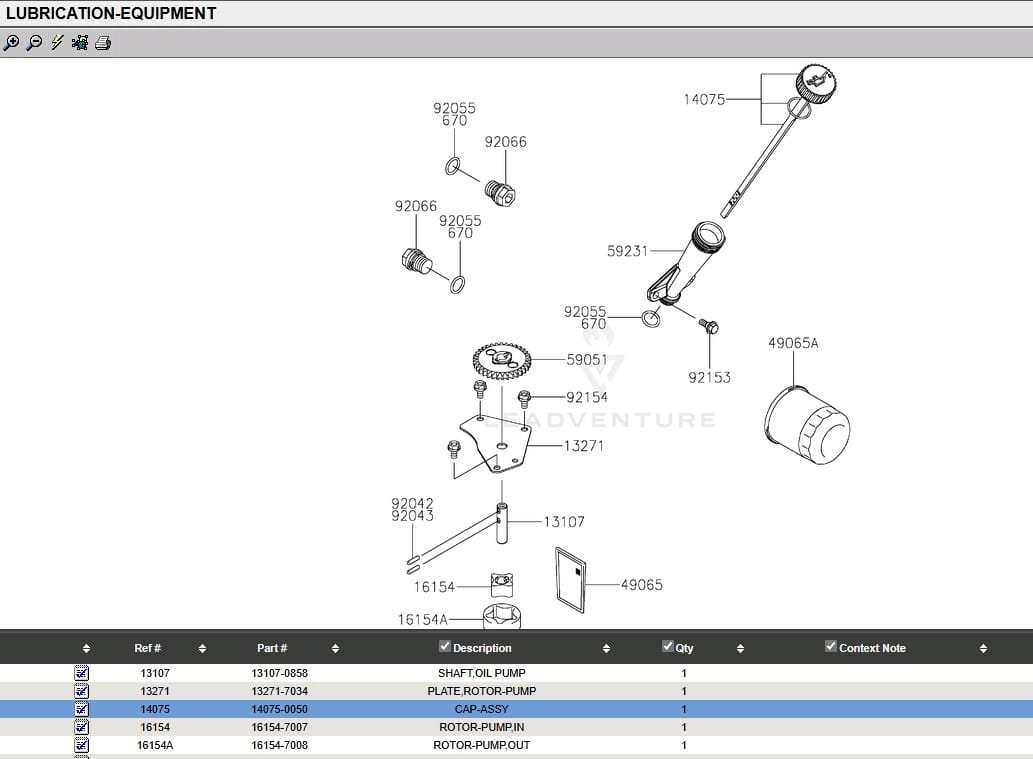1033x759 pixels.
Task: Click the lightning bolt toolbar icon
Action: 57,43
